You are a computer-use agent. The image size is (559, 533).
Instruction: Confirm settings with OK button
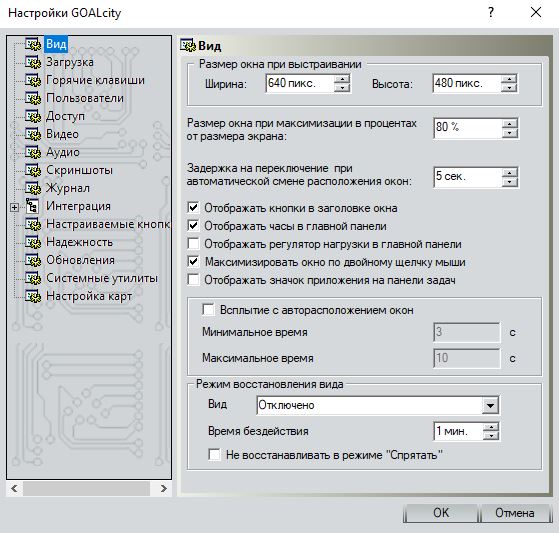pos(441,513)
